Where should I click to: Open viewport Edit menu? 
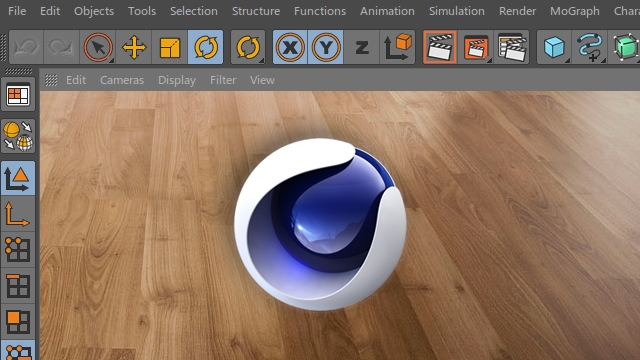tap(76, 80)
